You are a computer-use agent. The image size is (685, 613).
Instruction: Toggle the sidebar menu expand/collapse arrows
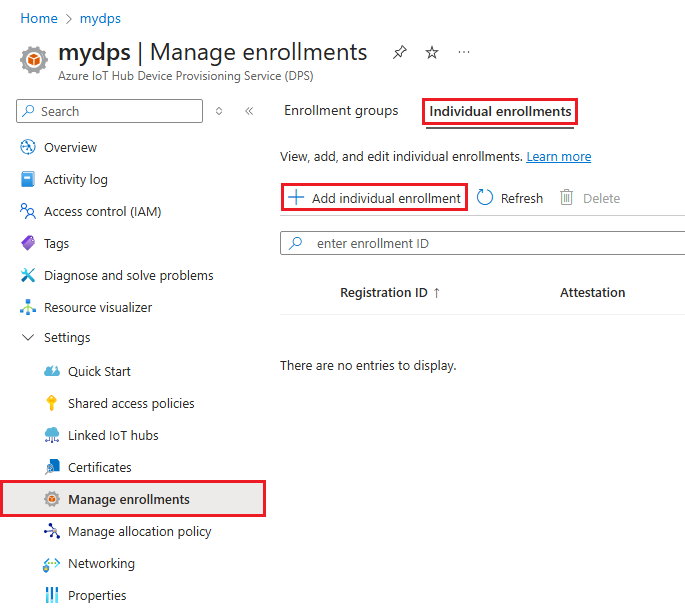click(219, 111)
